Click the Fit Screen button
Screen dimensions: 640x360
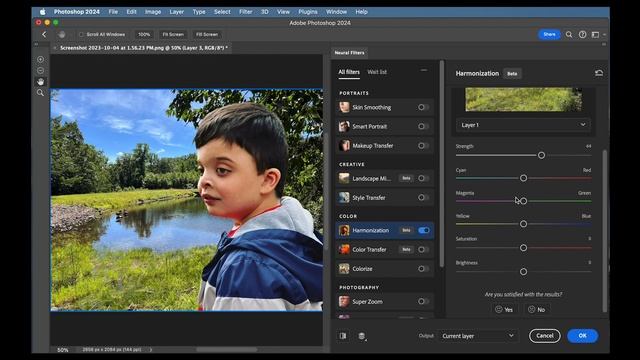[x=173, y=35]
